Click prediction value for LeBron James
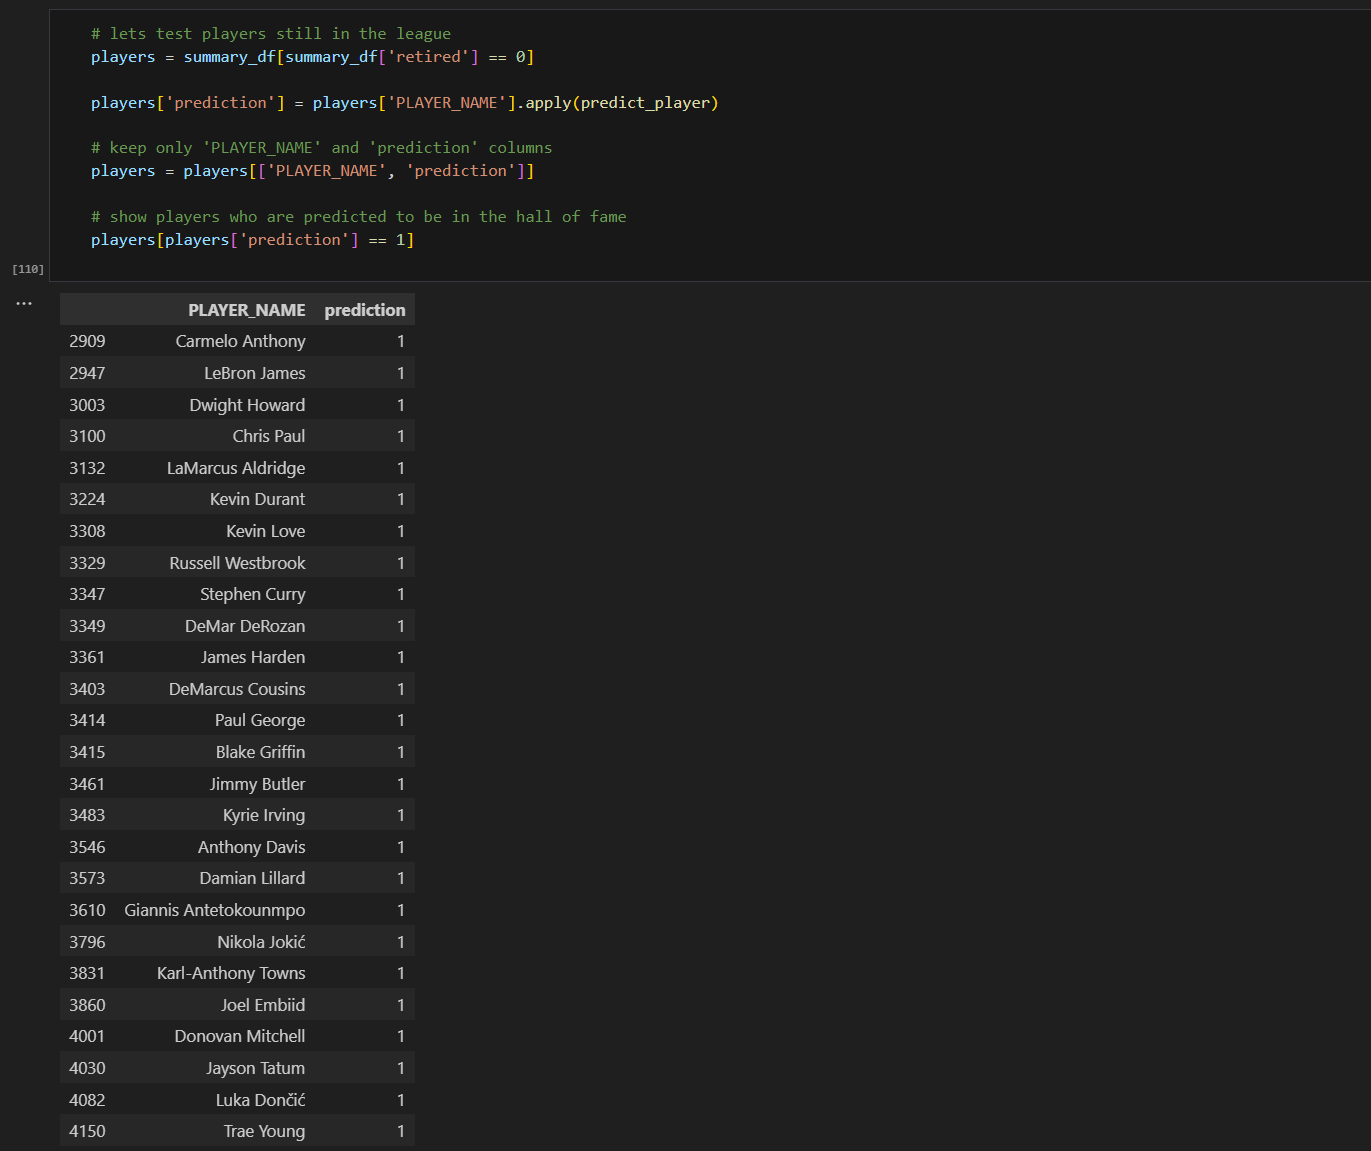 (401, 373)
